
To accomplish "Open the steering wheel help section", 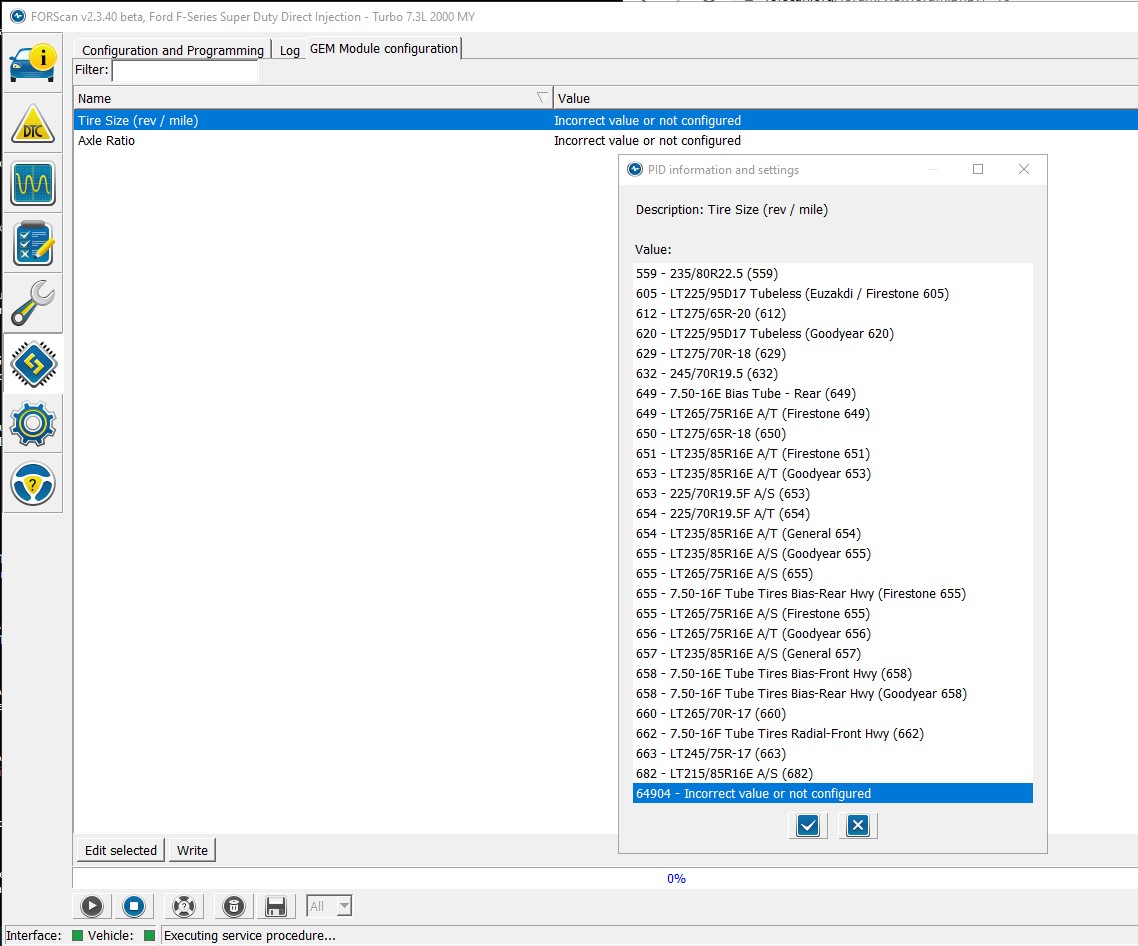I will click(x=33, y=484).
